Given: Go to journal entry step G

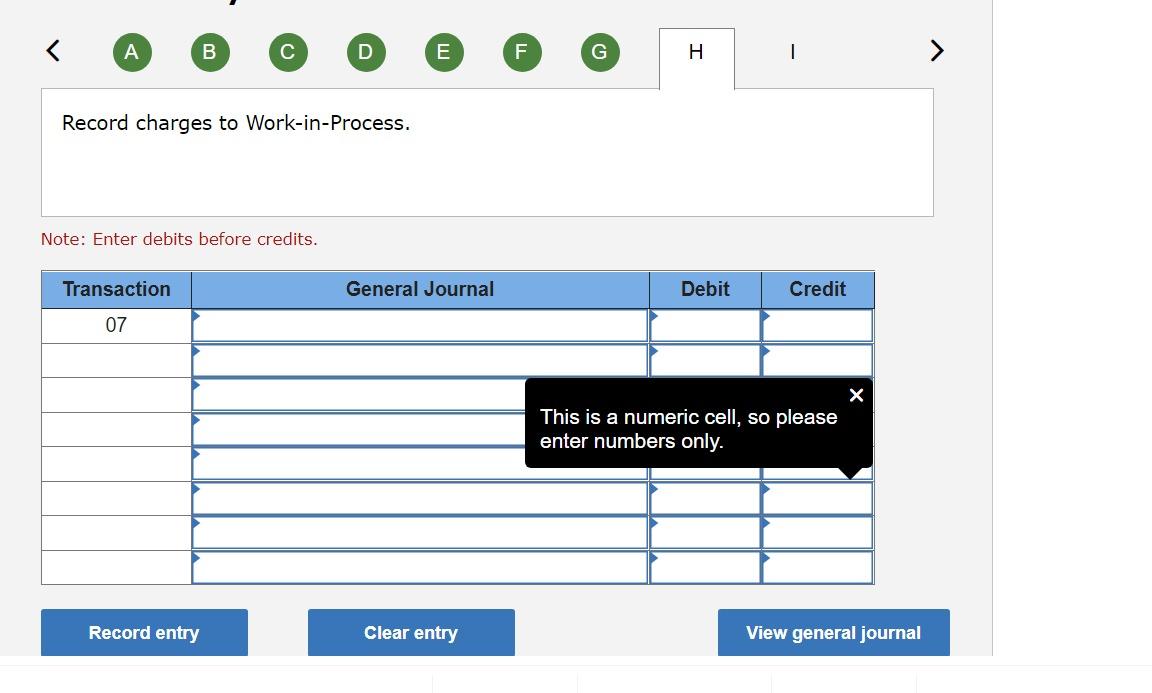Looking at the screenshot, I should [x=600, y=52].
